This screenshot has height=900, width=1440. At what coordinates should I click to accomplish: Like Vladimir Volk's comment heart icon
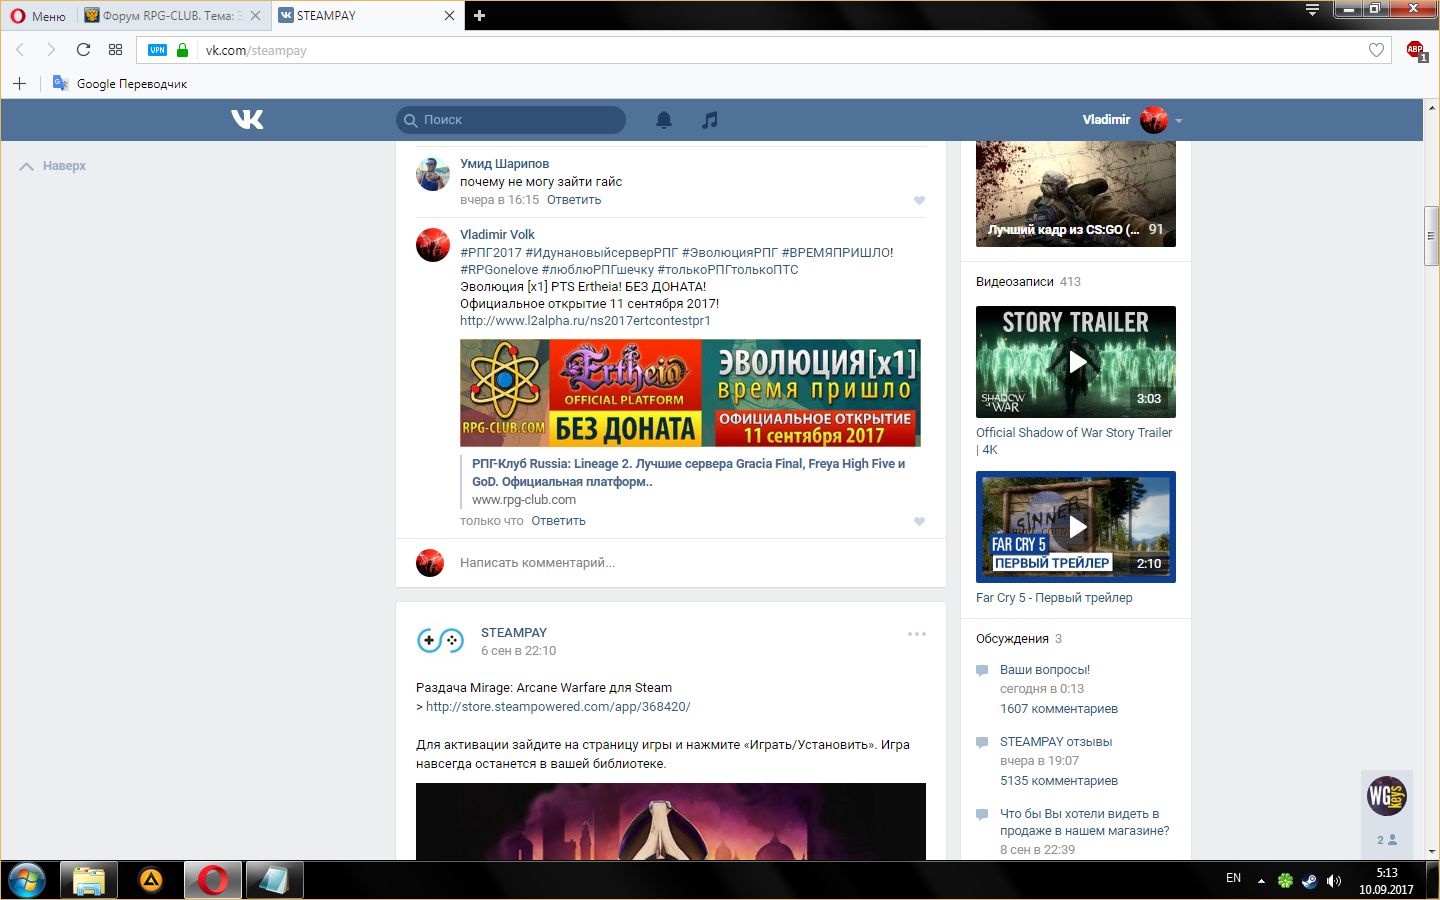pyautogui.click(x=919, y=521)
